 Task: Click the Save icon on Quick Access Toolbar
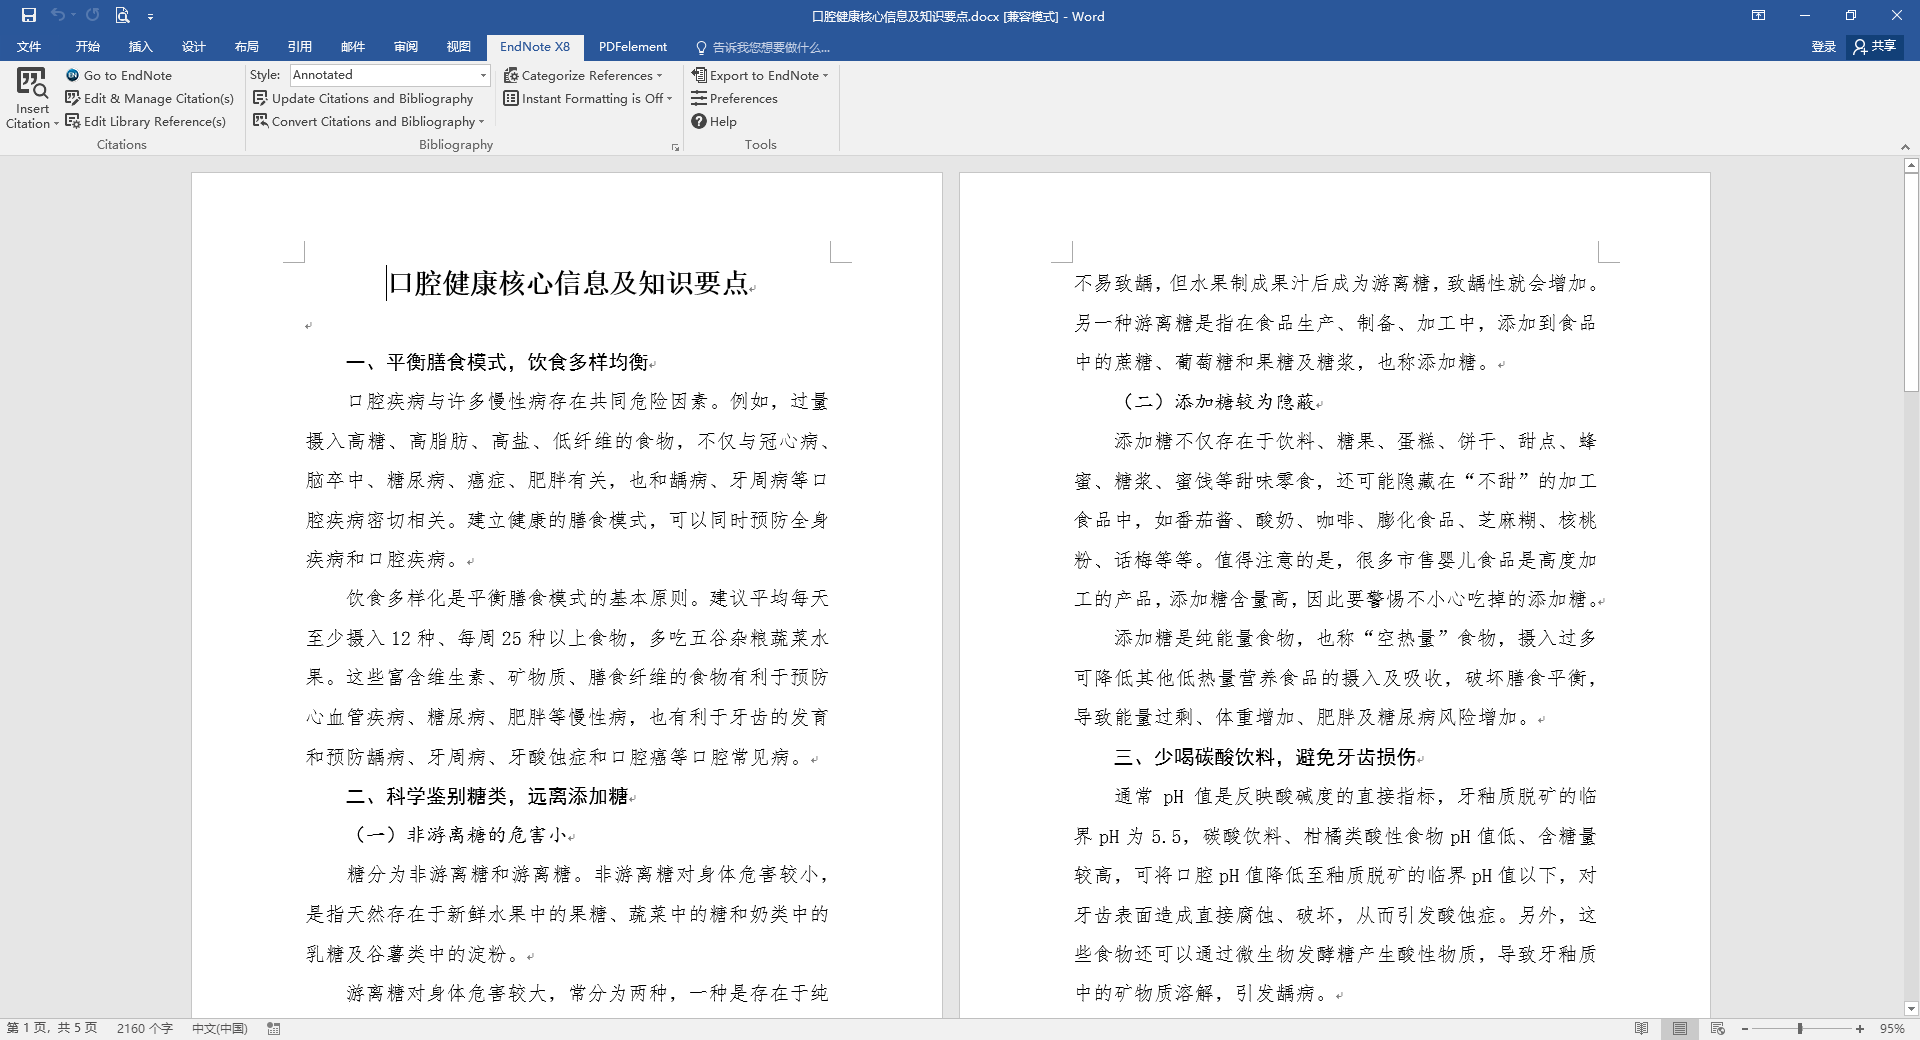tap(28, 16)
